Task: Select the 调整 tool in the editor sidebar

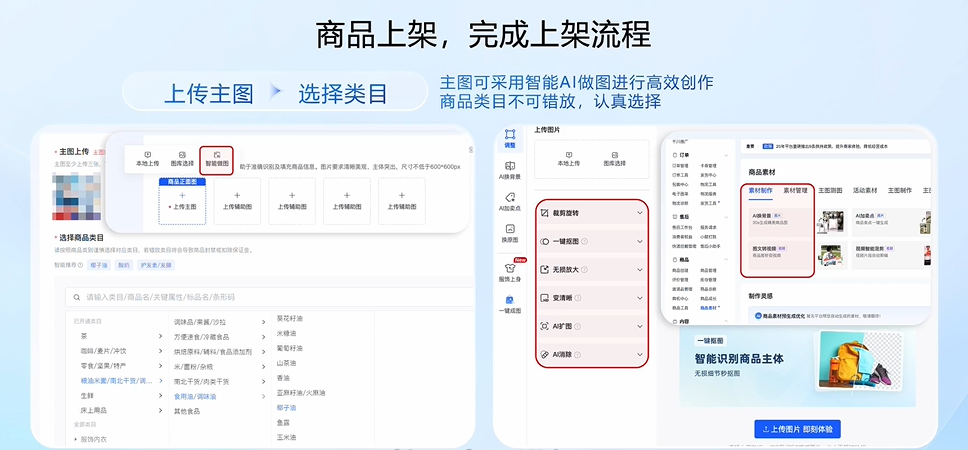Action: [510, 138]
